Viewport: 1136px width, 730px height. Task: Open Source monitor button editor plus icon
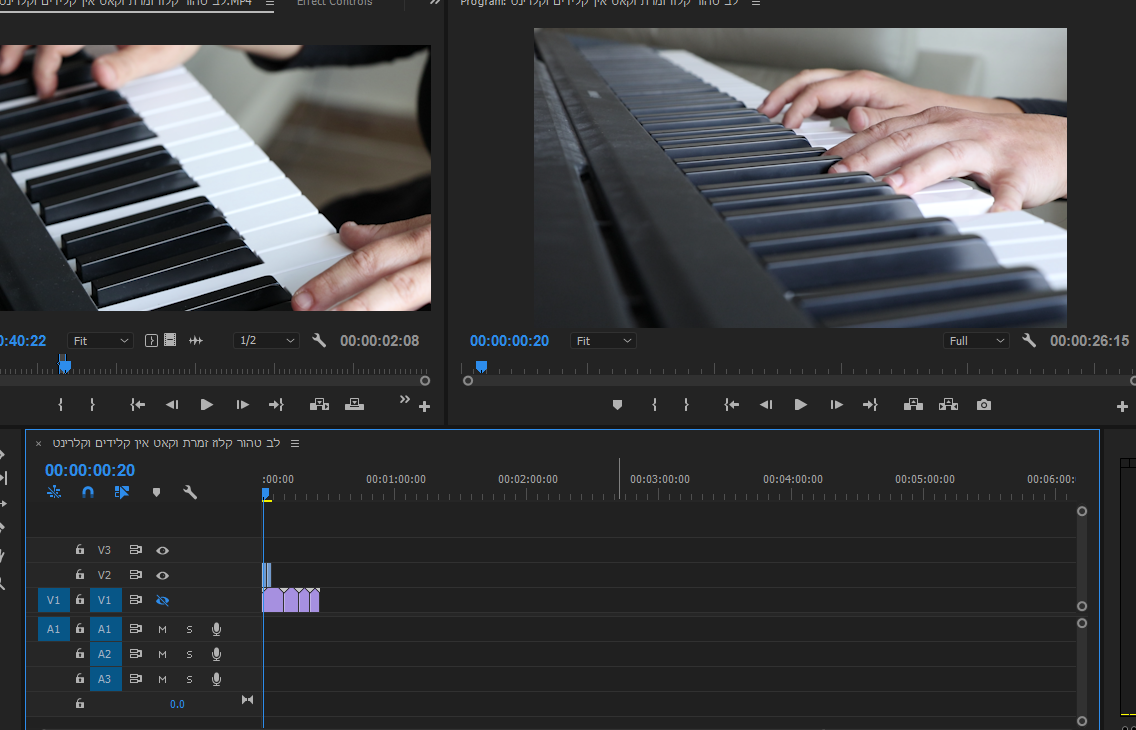(x=425, y=407)
